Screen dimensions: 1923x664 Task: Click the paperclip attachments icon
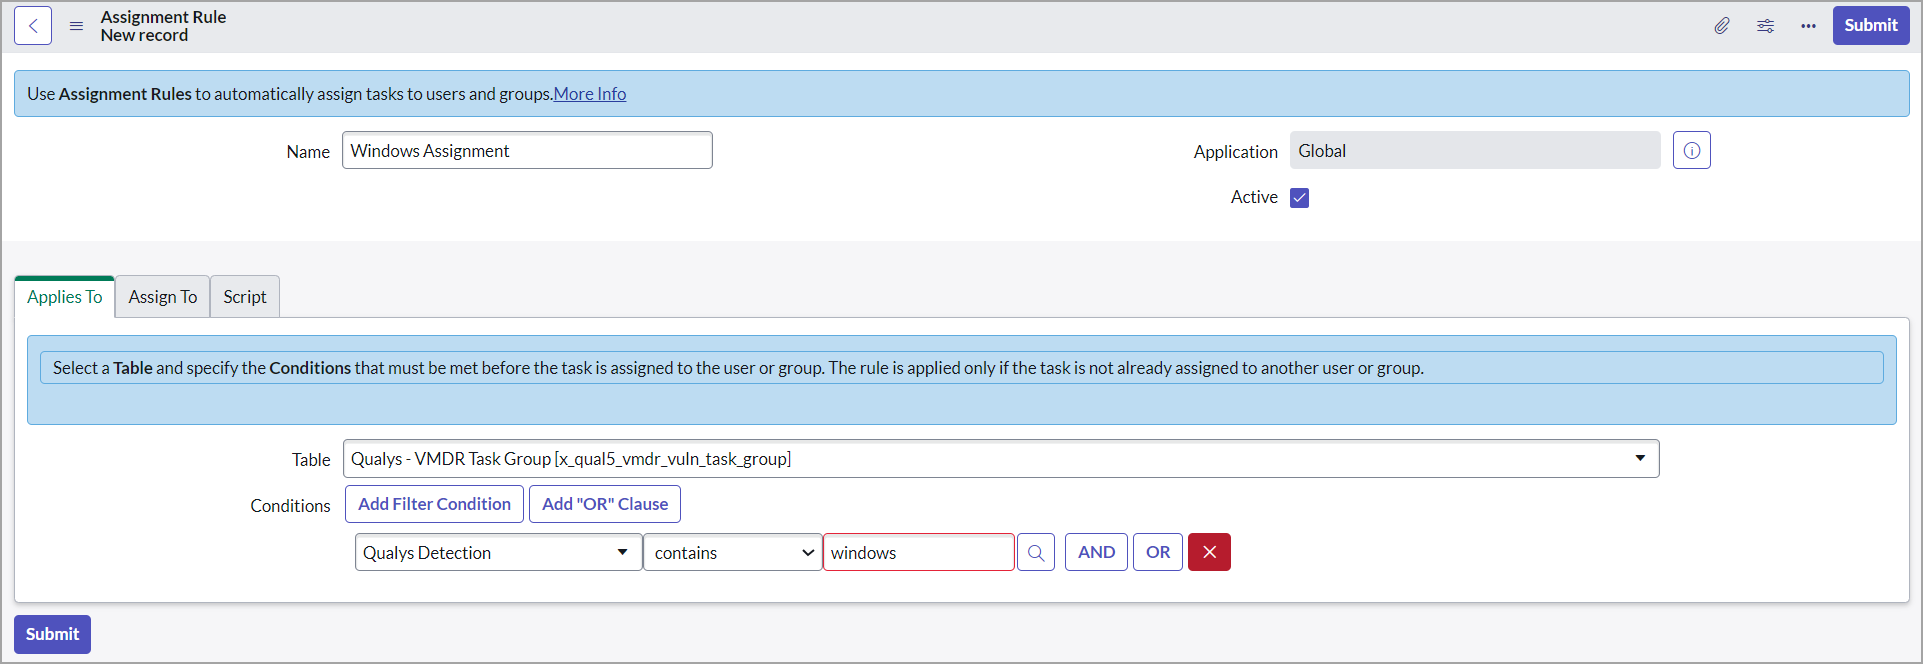(x=1721, y=26)
